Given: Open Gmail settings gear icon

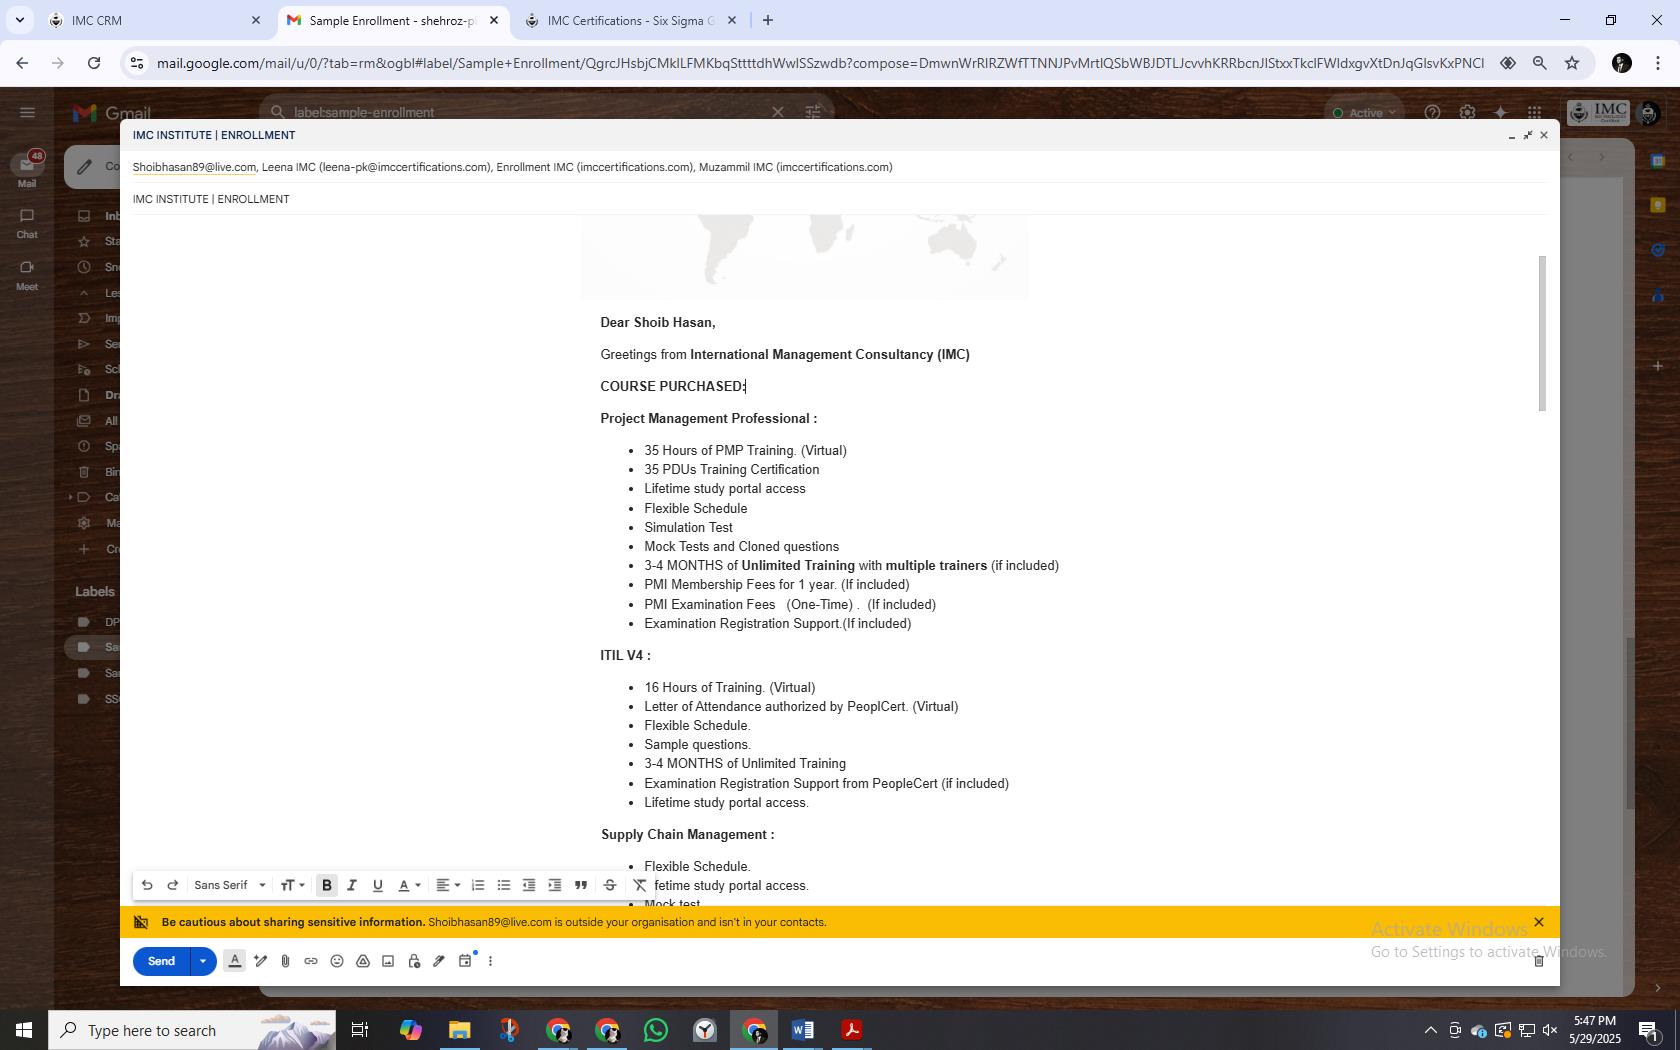Looking at the screenshot, I should (1466, 112).
